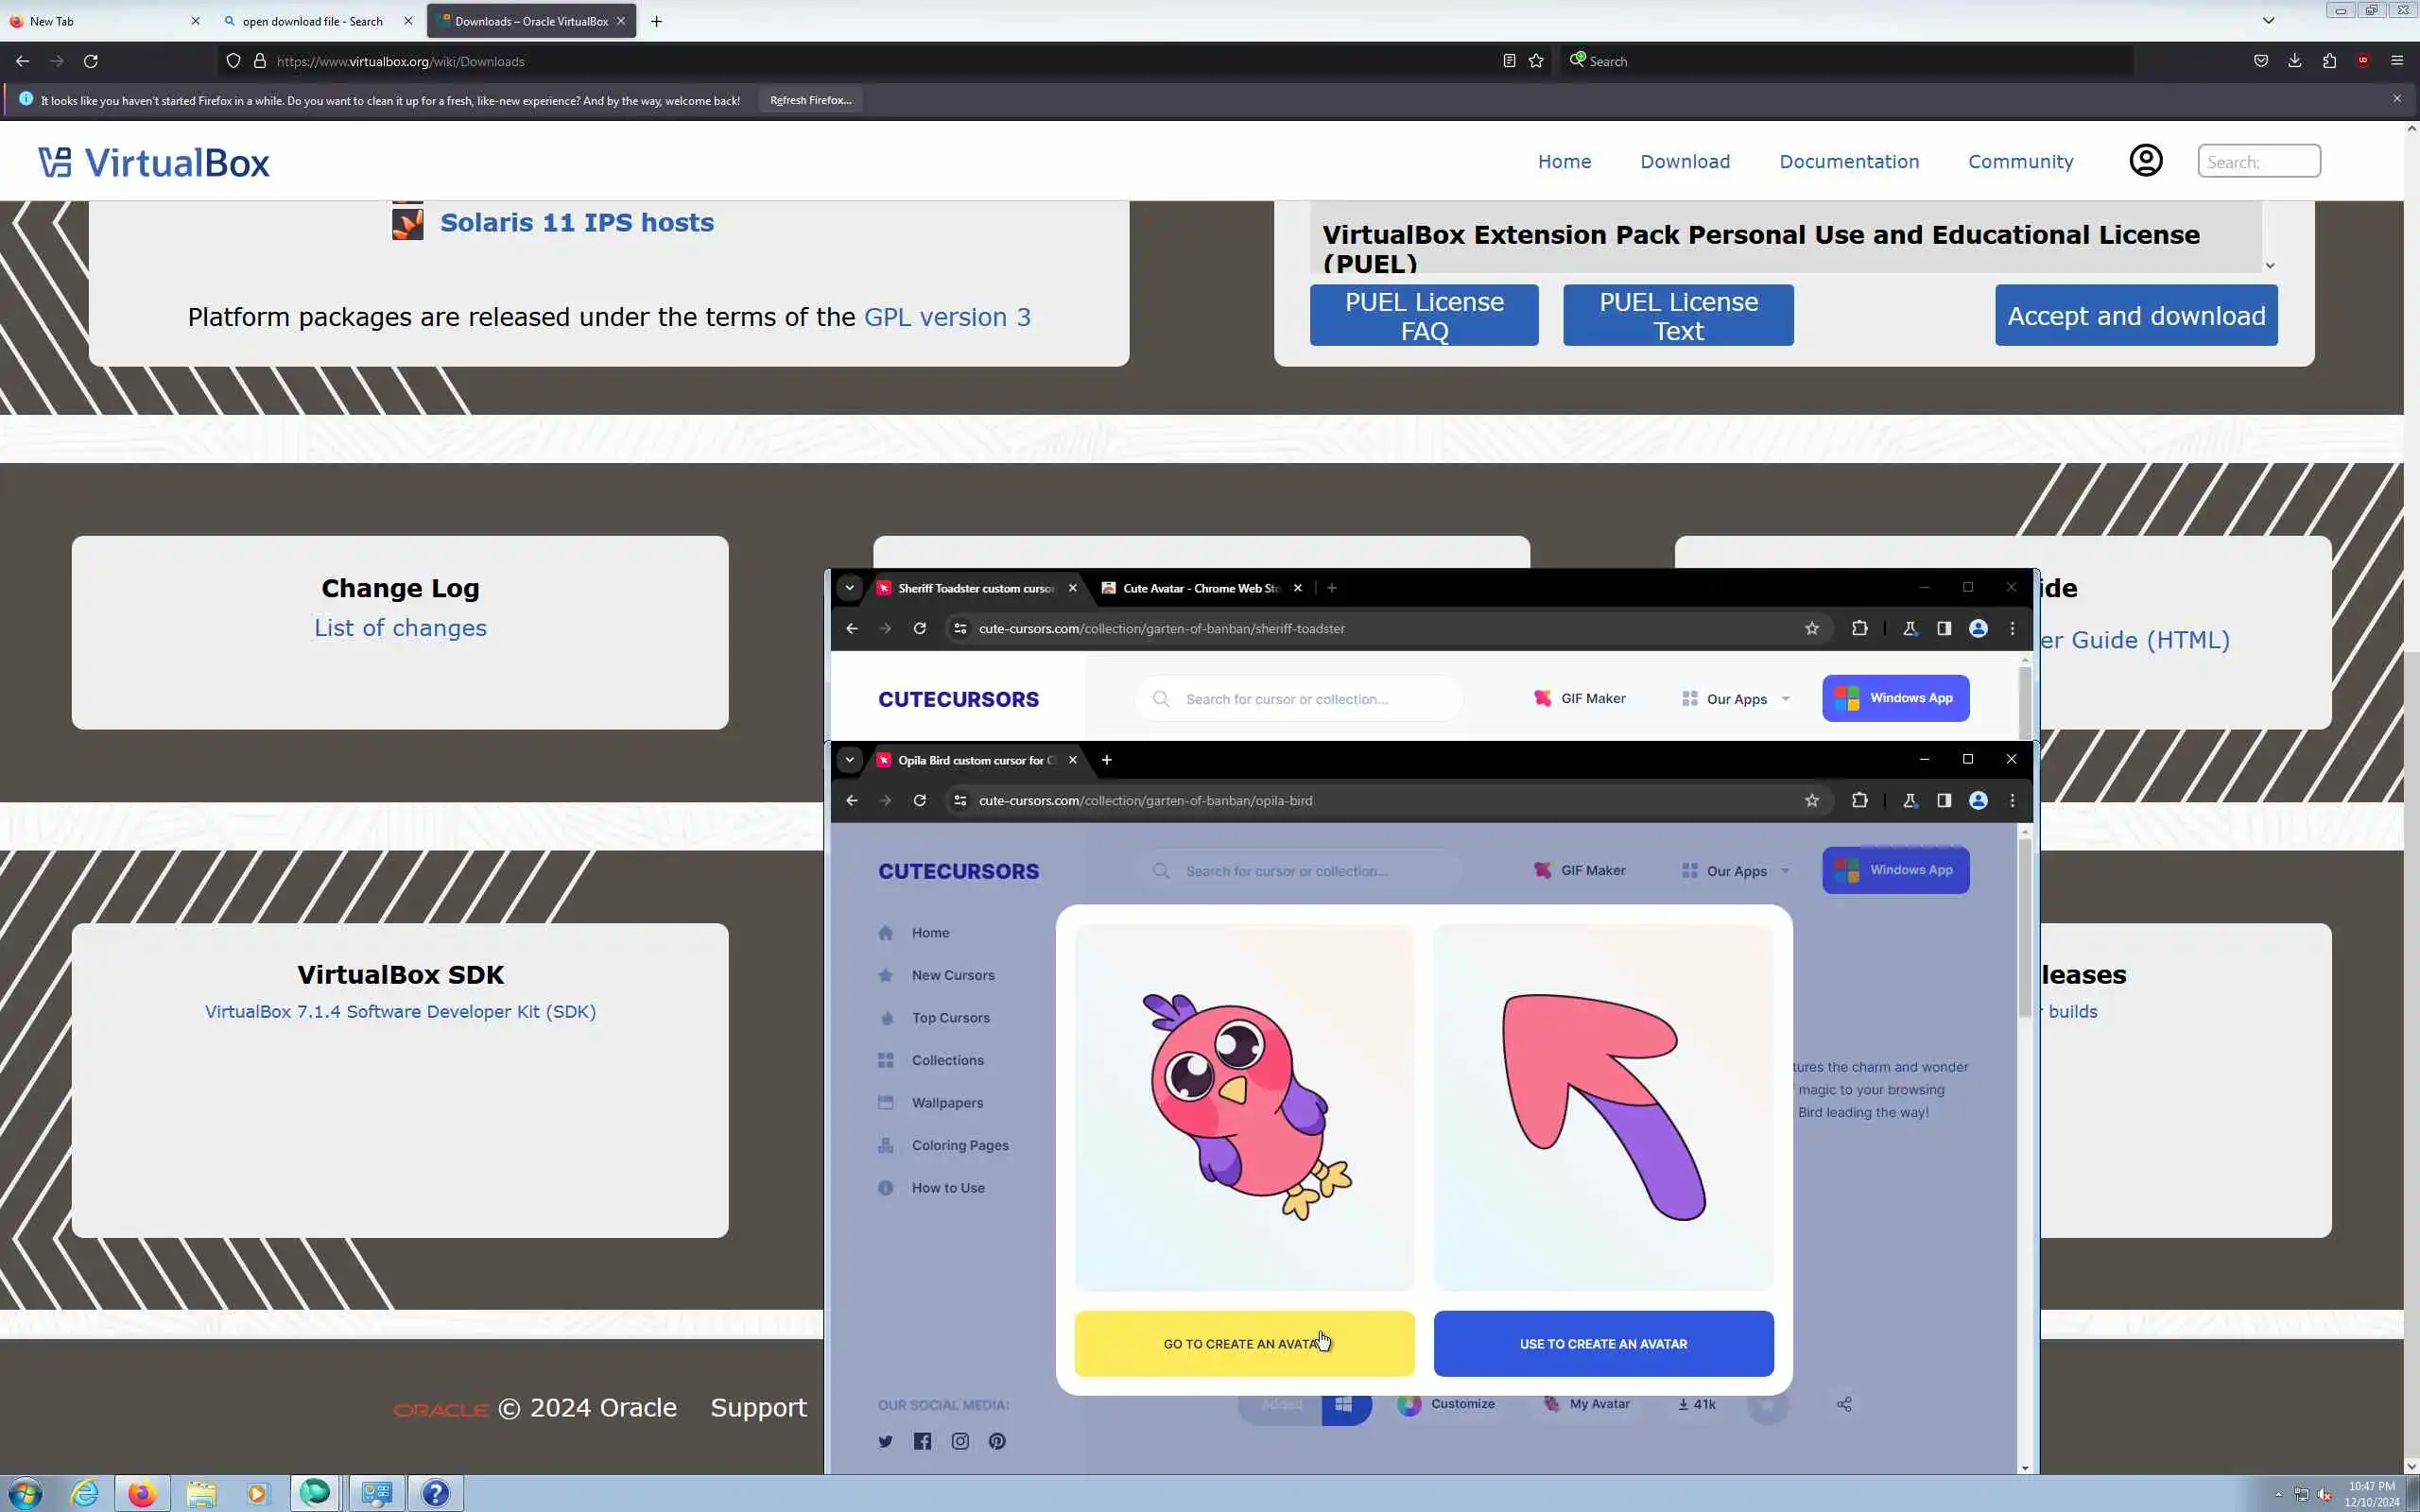This screenshot has width=2420, height=1512.
Task: Switch to the 'open download file - Search' tab
Action: pyautogui.click(x=312, y=21)
